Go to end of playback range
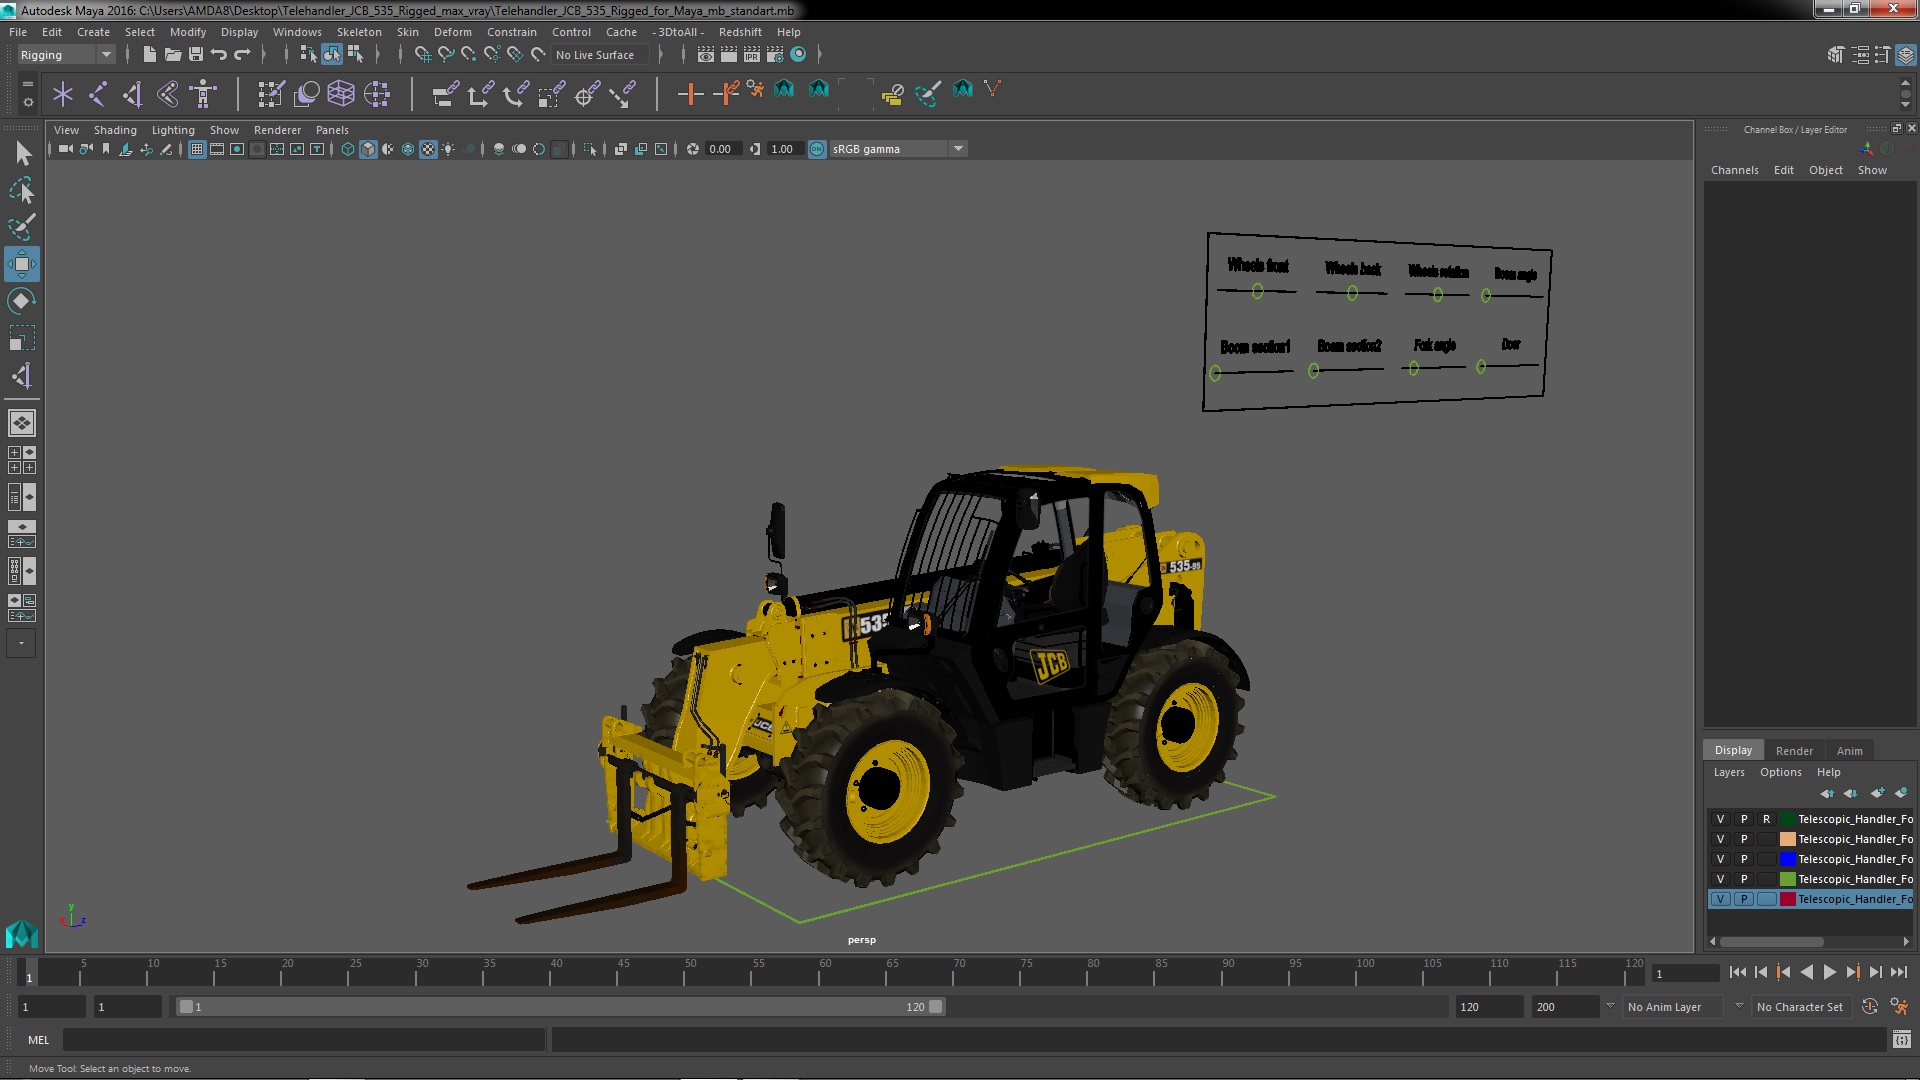The height and width of the screenshot is (1080, 1920). (1898, 972)
